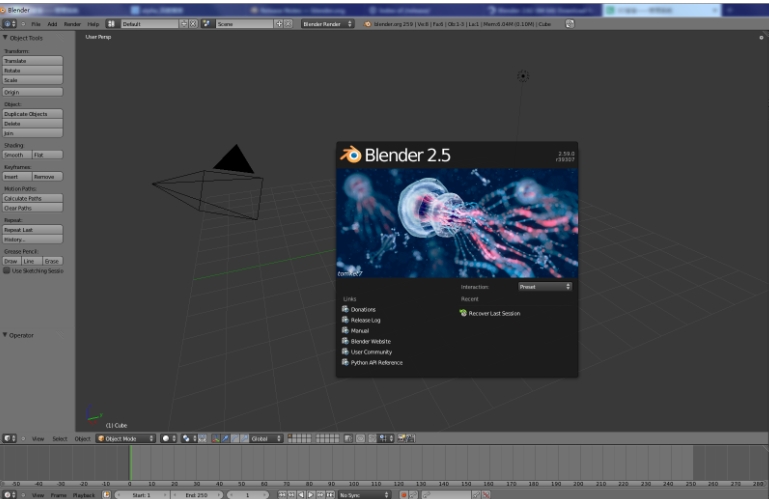Viewport: 769px width, 499px height.
Task: Click the screen layout browse icon
Action: tap(111, 24)
